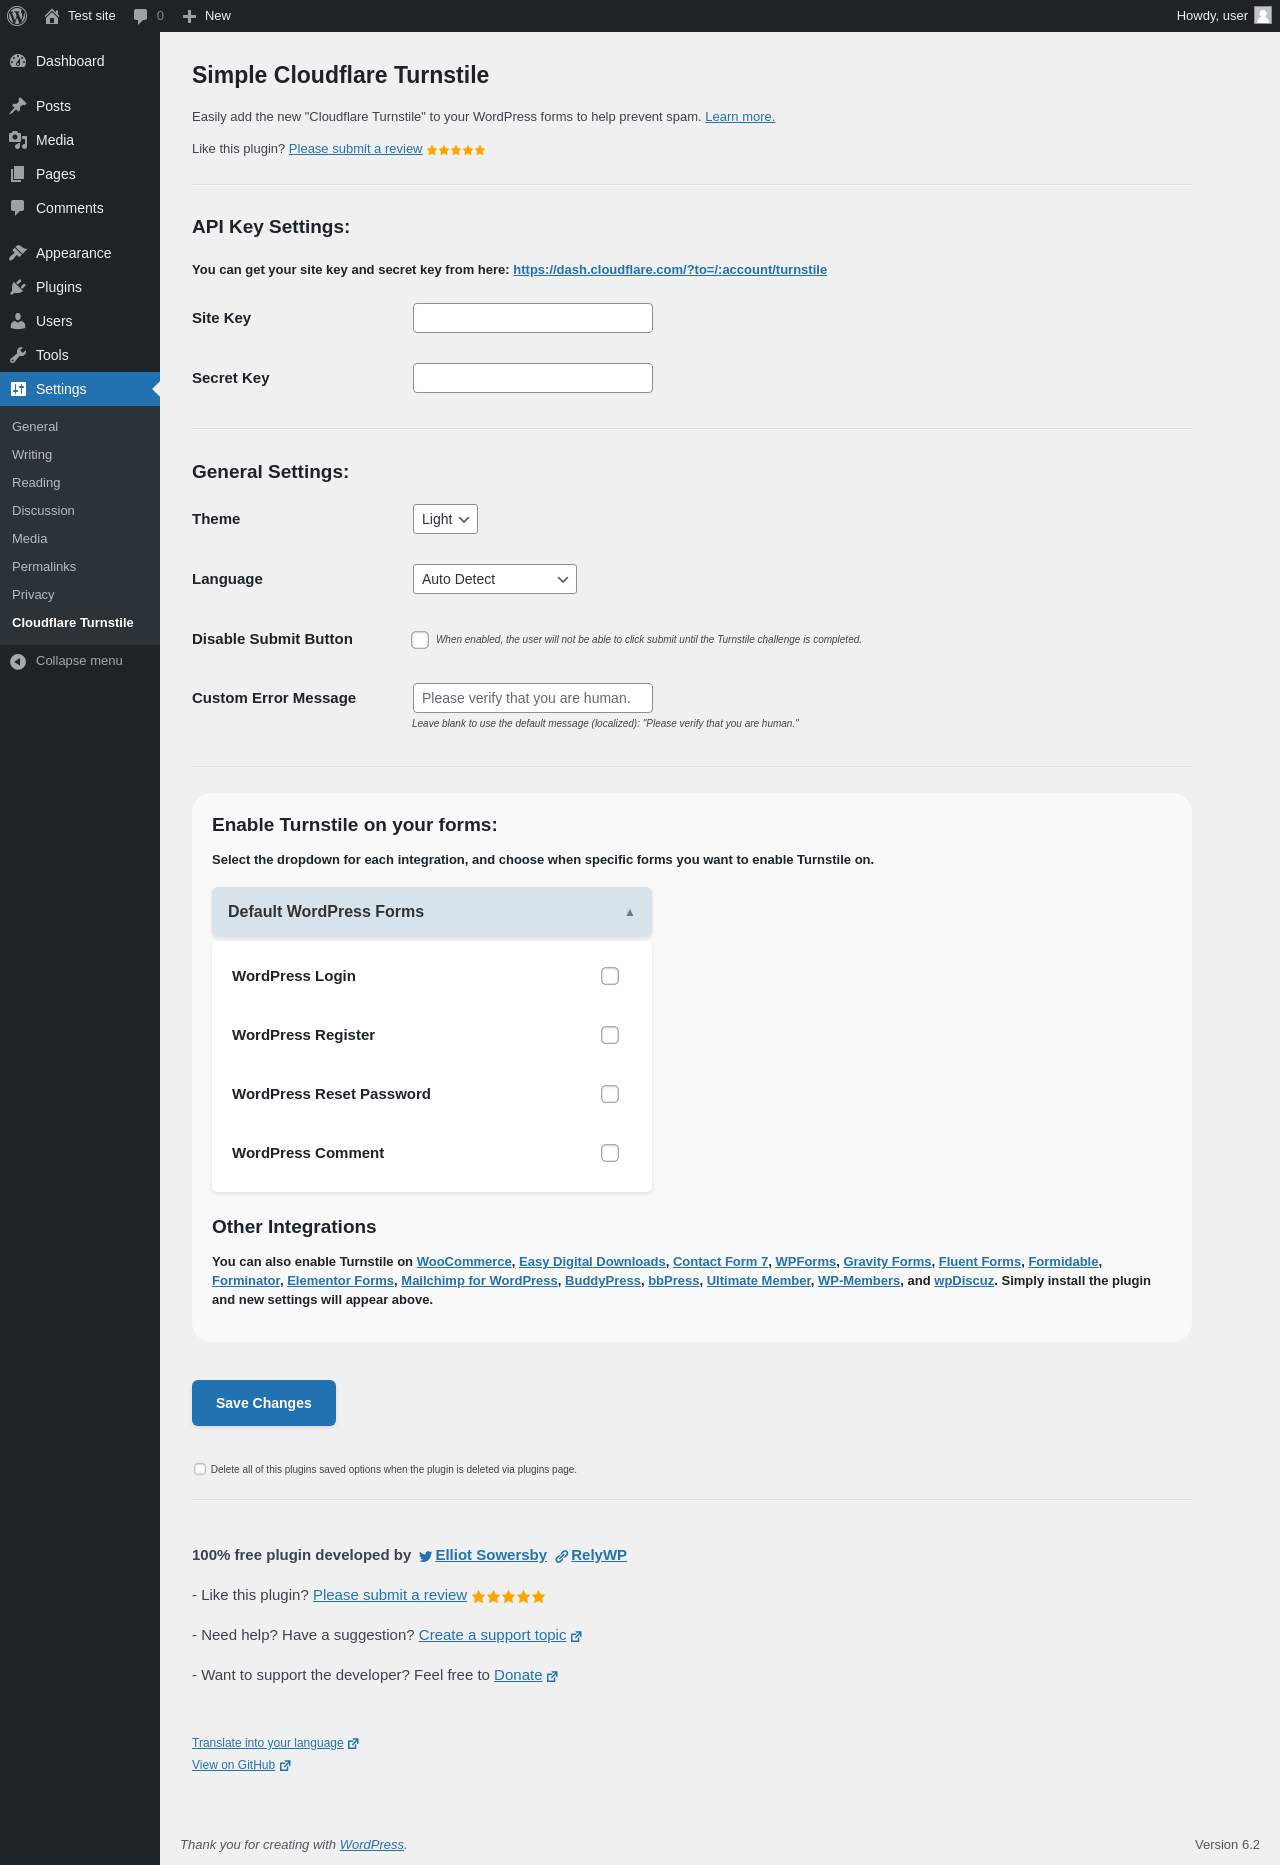Click the Posts pushpin icon
This screenshot has height=1865, width=1280.
click(x=18, y=106)
